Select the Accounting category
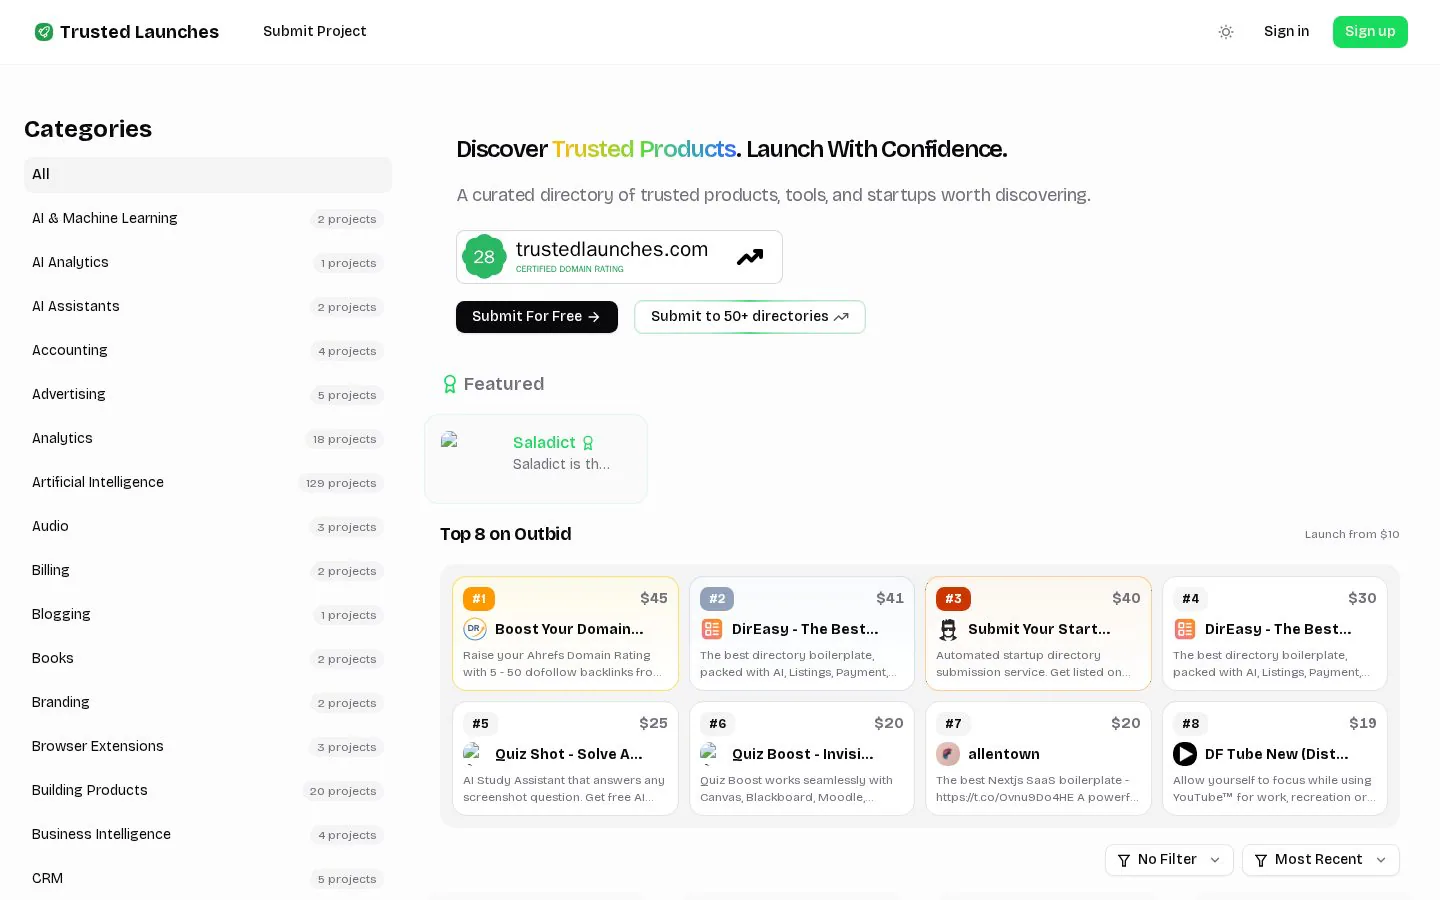 [208, 350]
